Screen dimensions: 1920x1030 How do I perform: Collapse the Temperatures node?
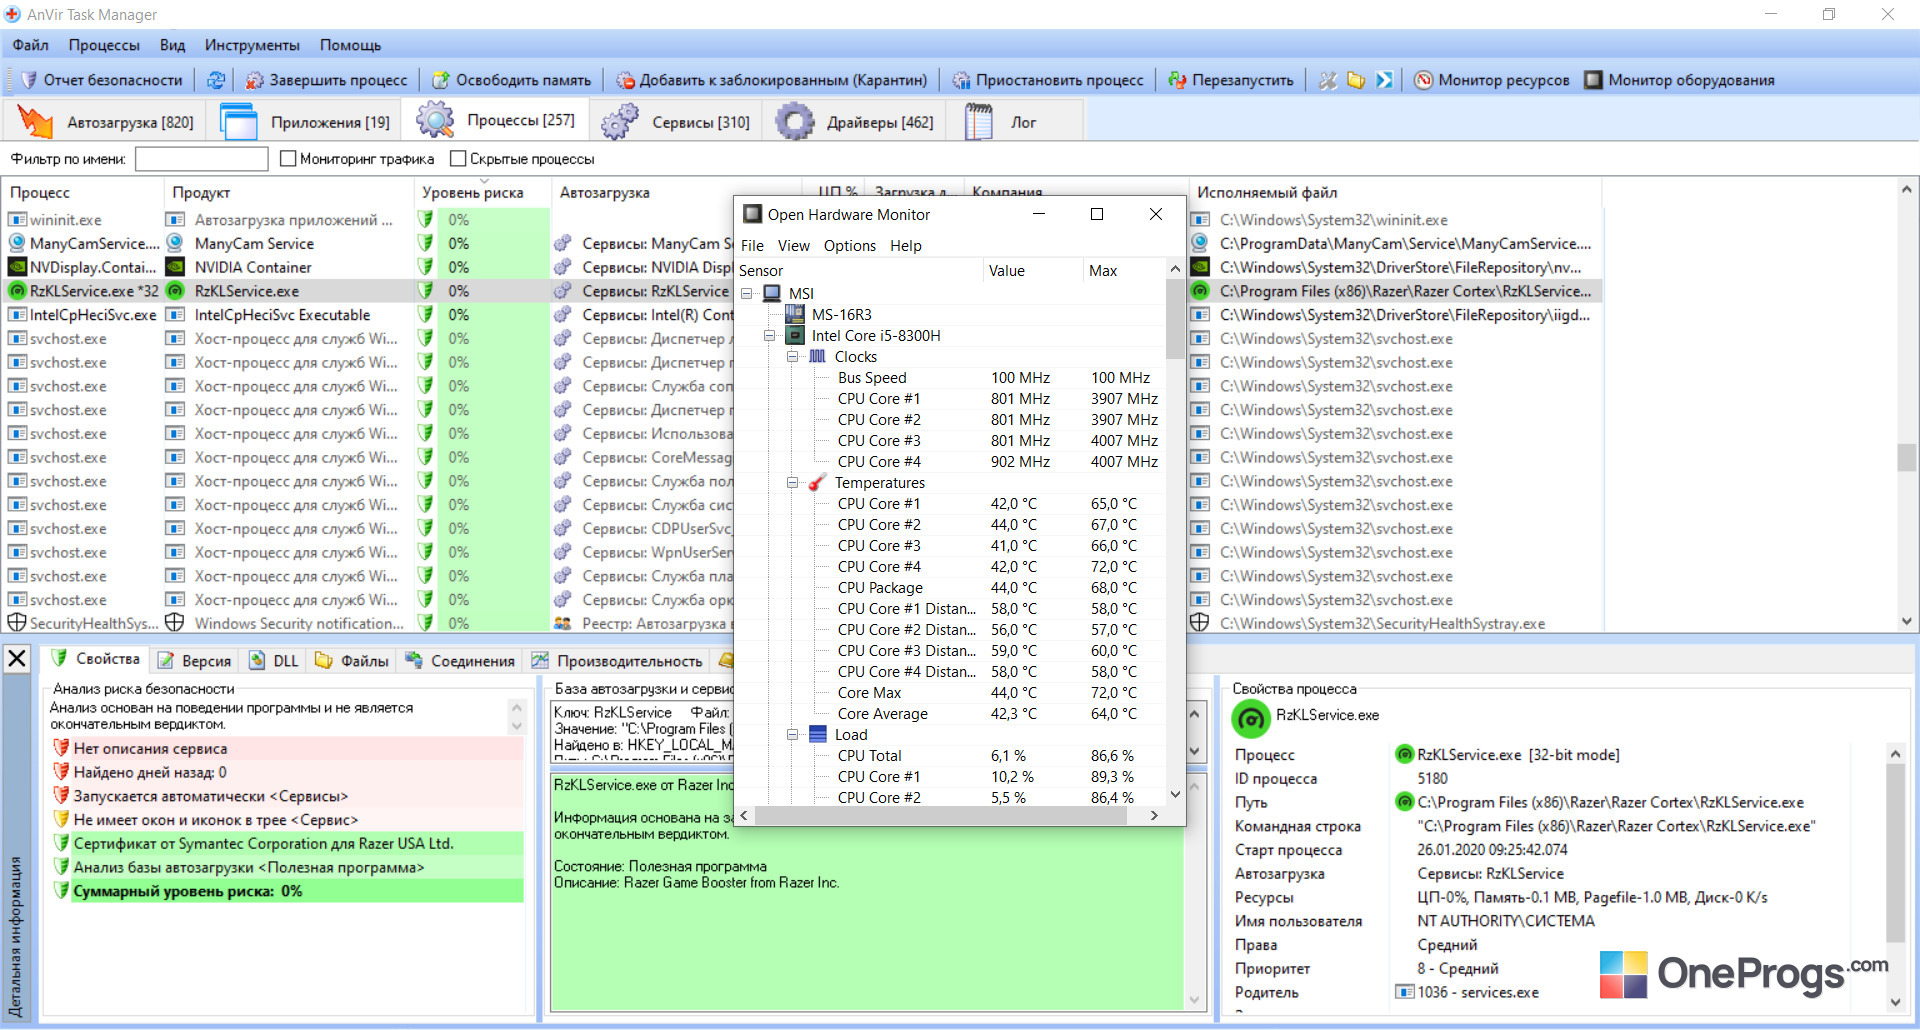[x=793, y=483]
